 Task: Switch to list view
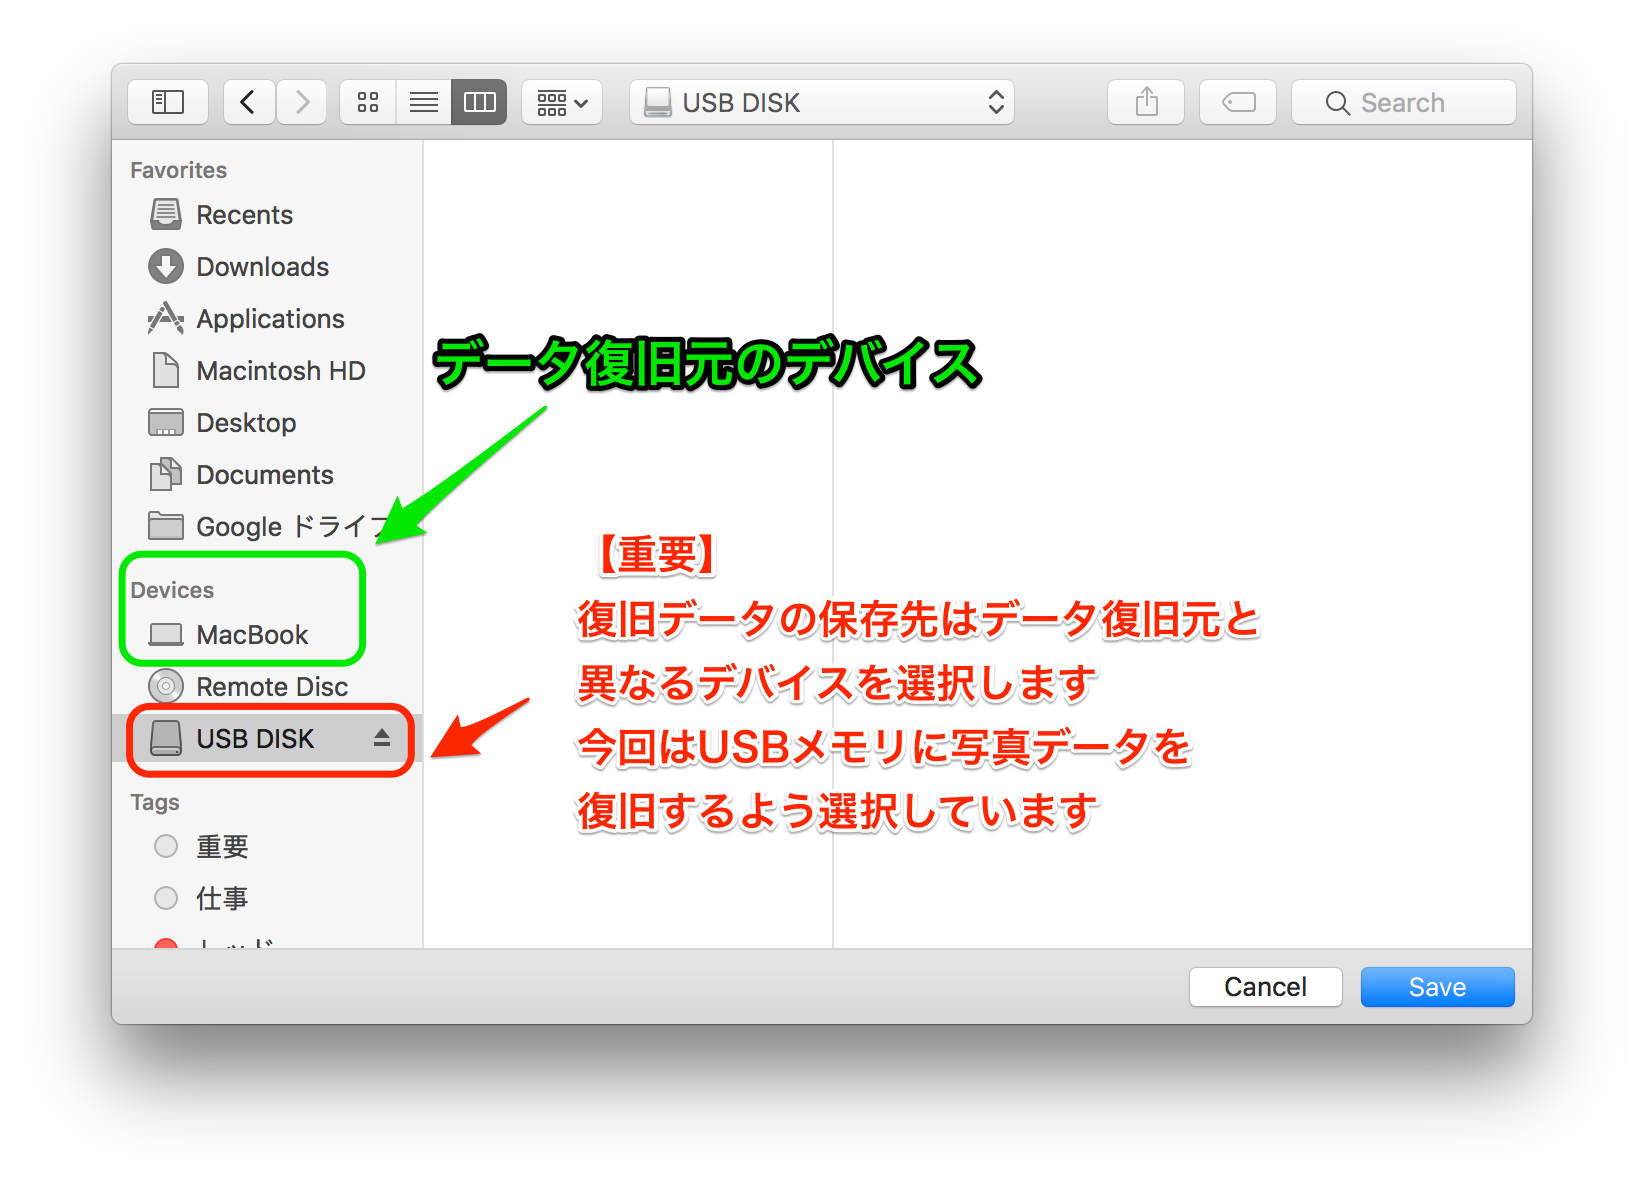pos(424,102)
